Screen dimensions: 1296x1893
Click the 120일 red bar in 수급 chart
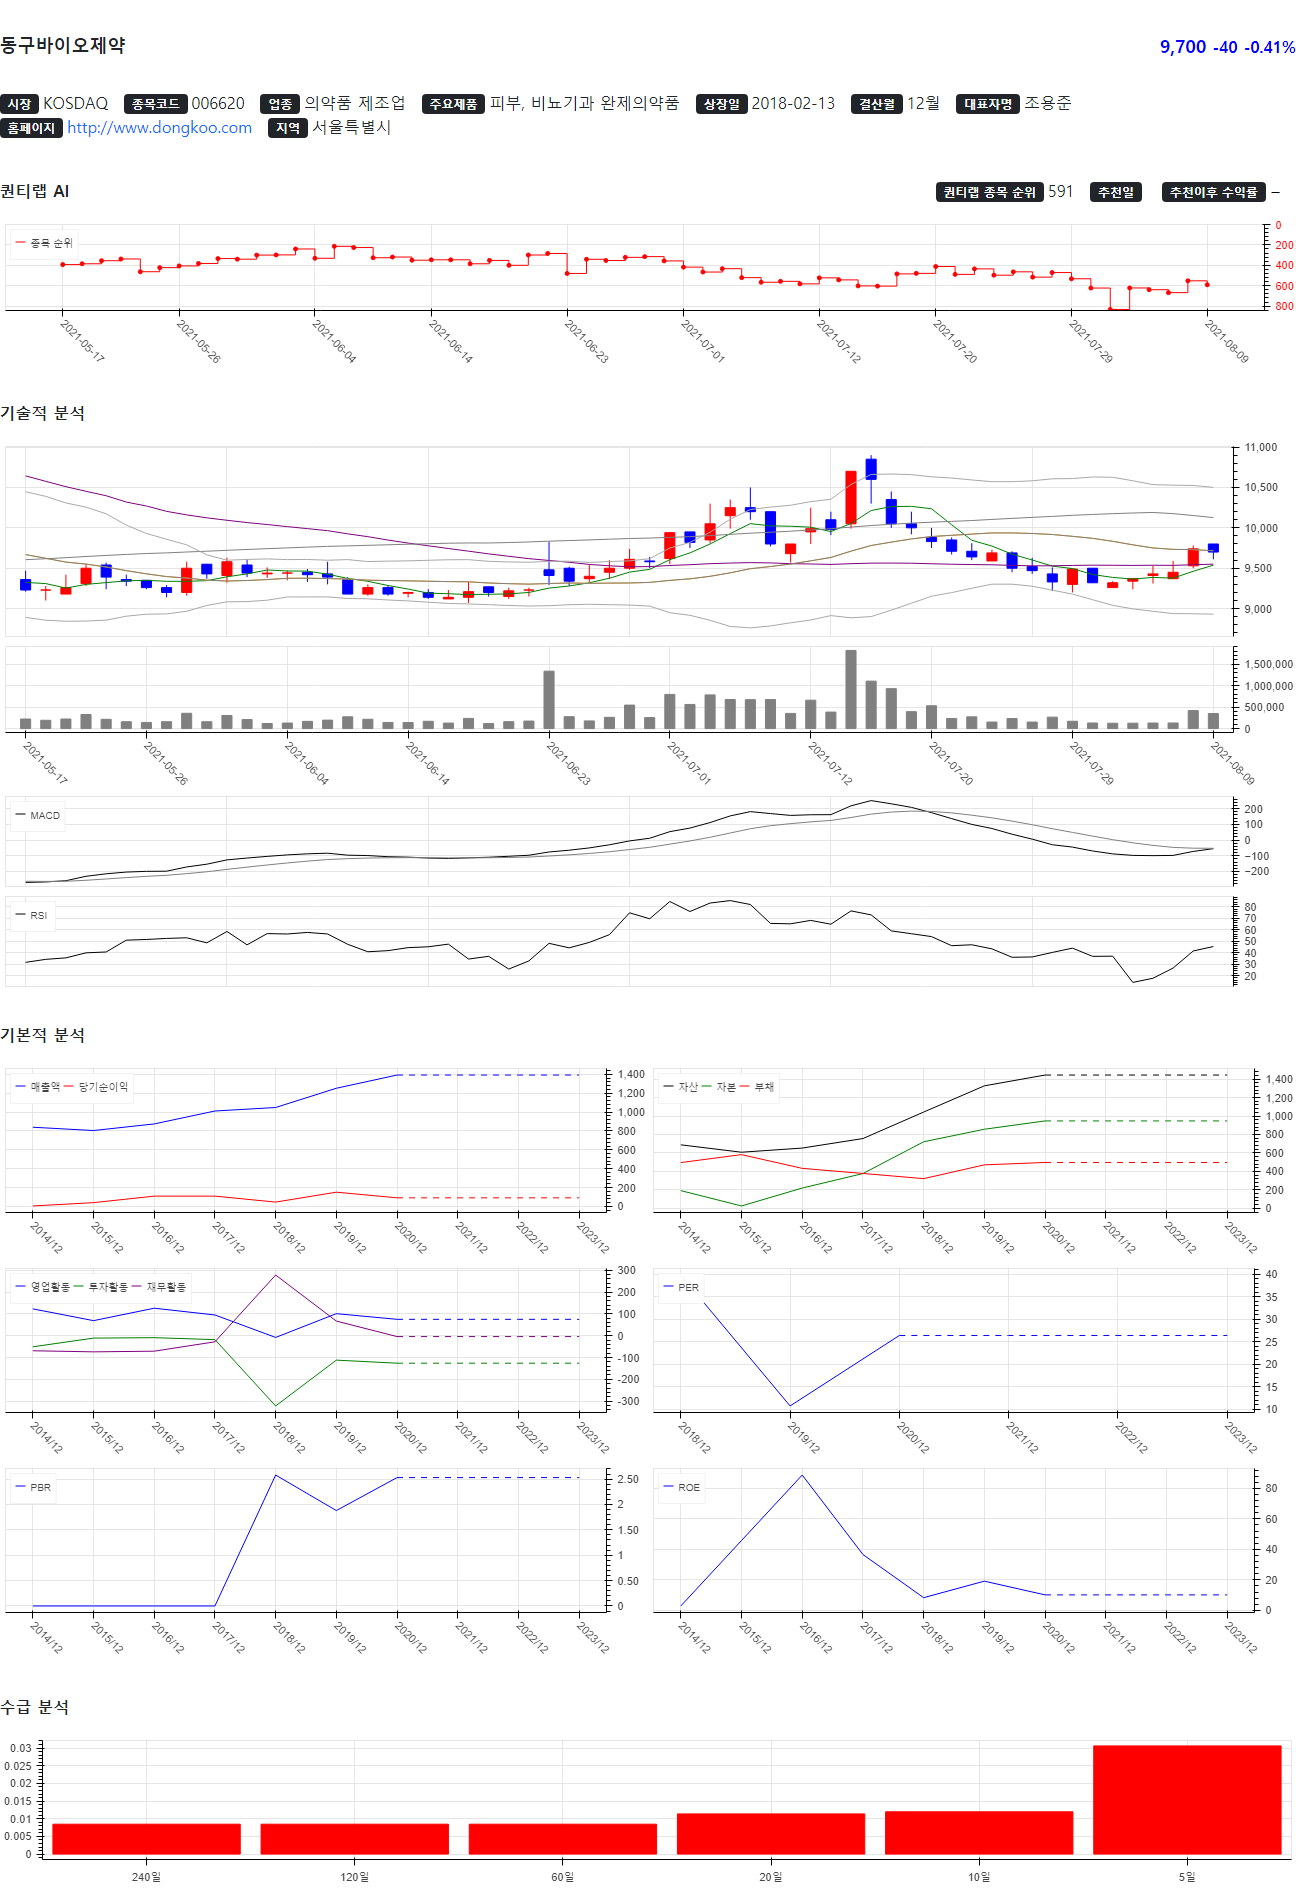point(354,1840)
